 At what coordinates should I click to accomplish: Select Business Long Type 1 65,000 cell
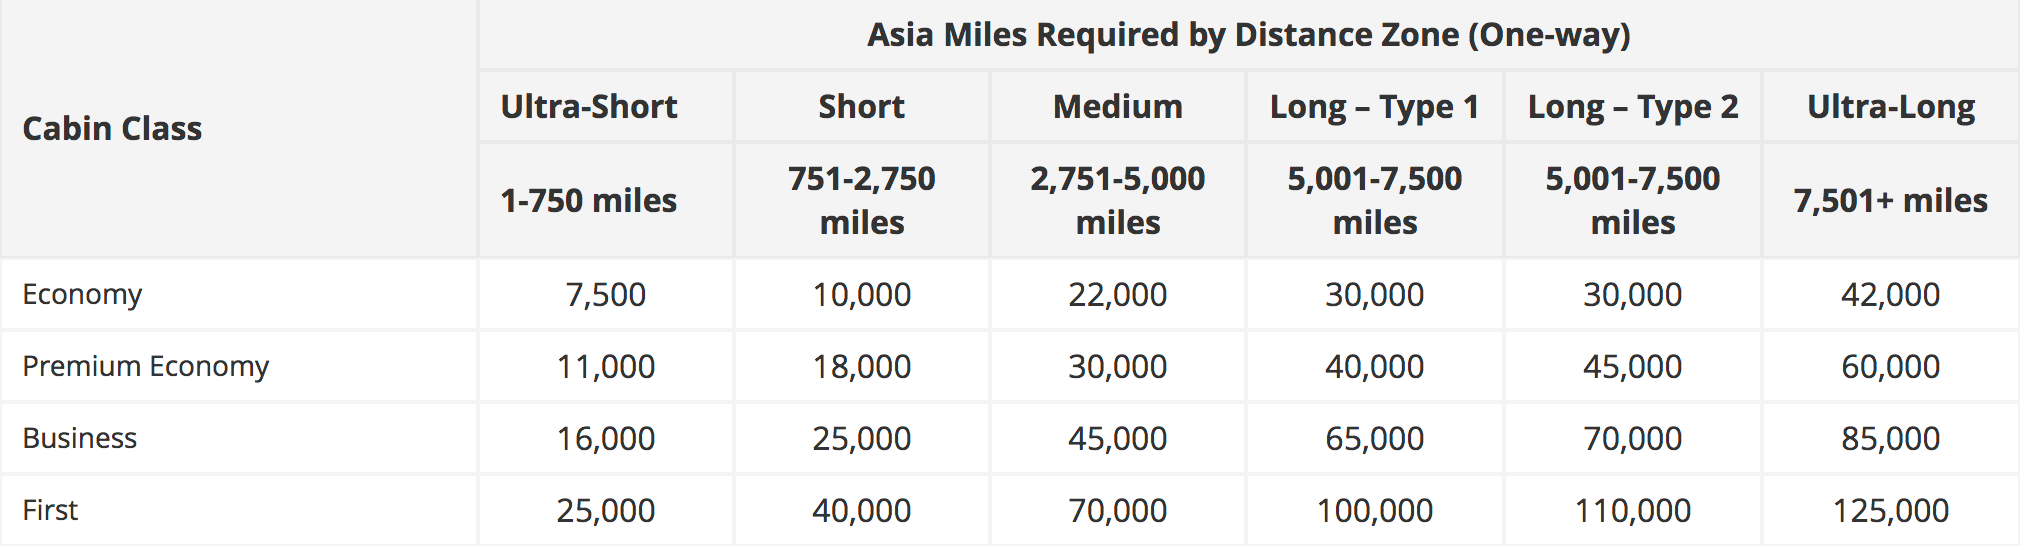[1374, 438]
